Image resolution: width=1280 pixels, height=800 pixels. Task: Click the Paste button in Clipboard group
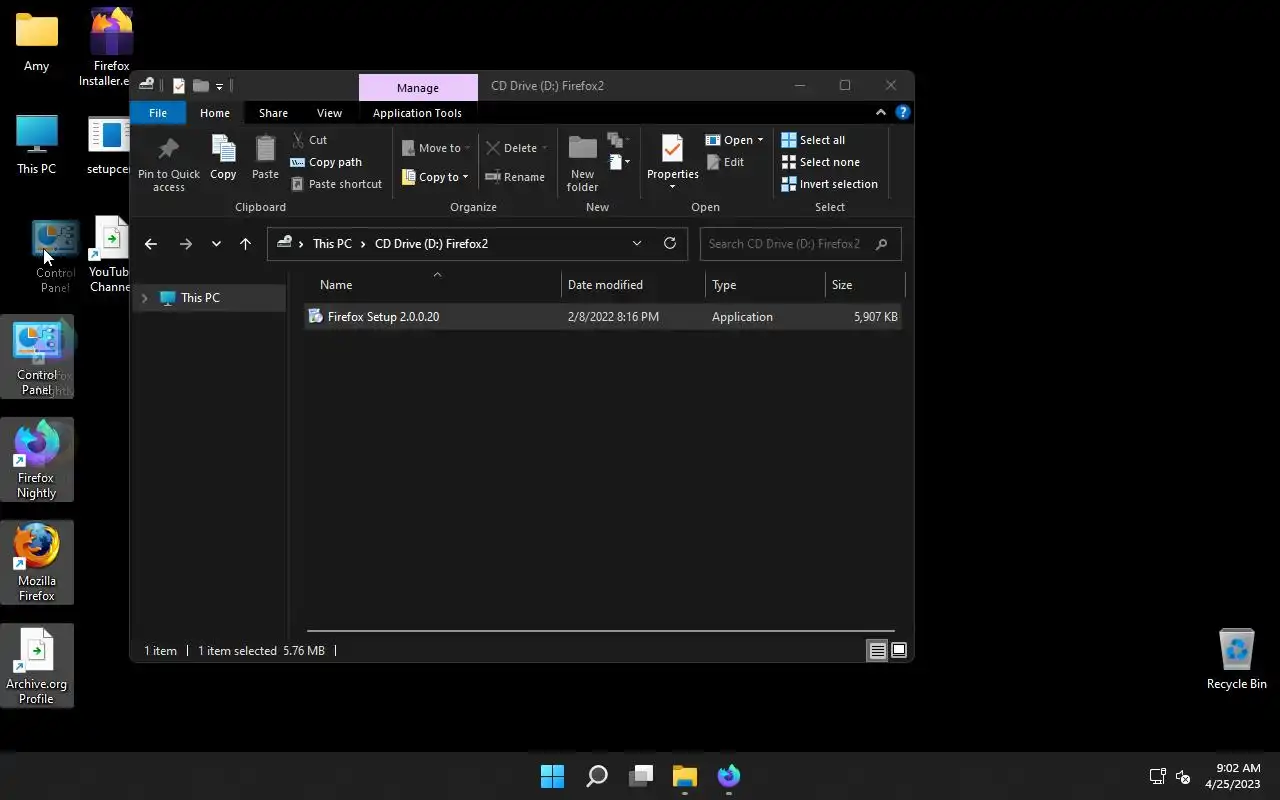pyautogui.click(x=265, y=159)
